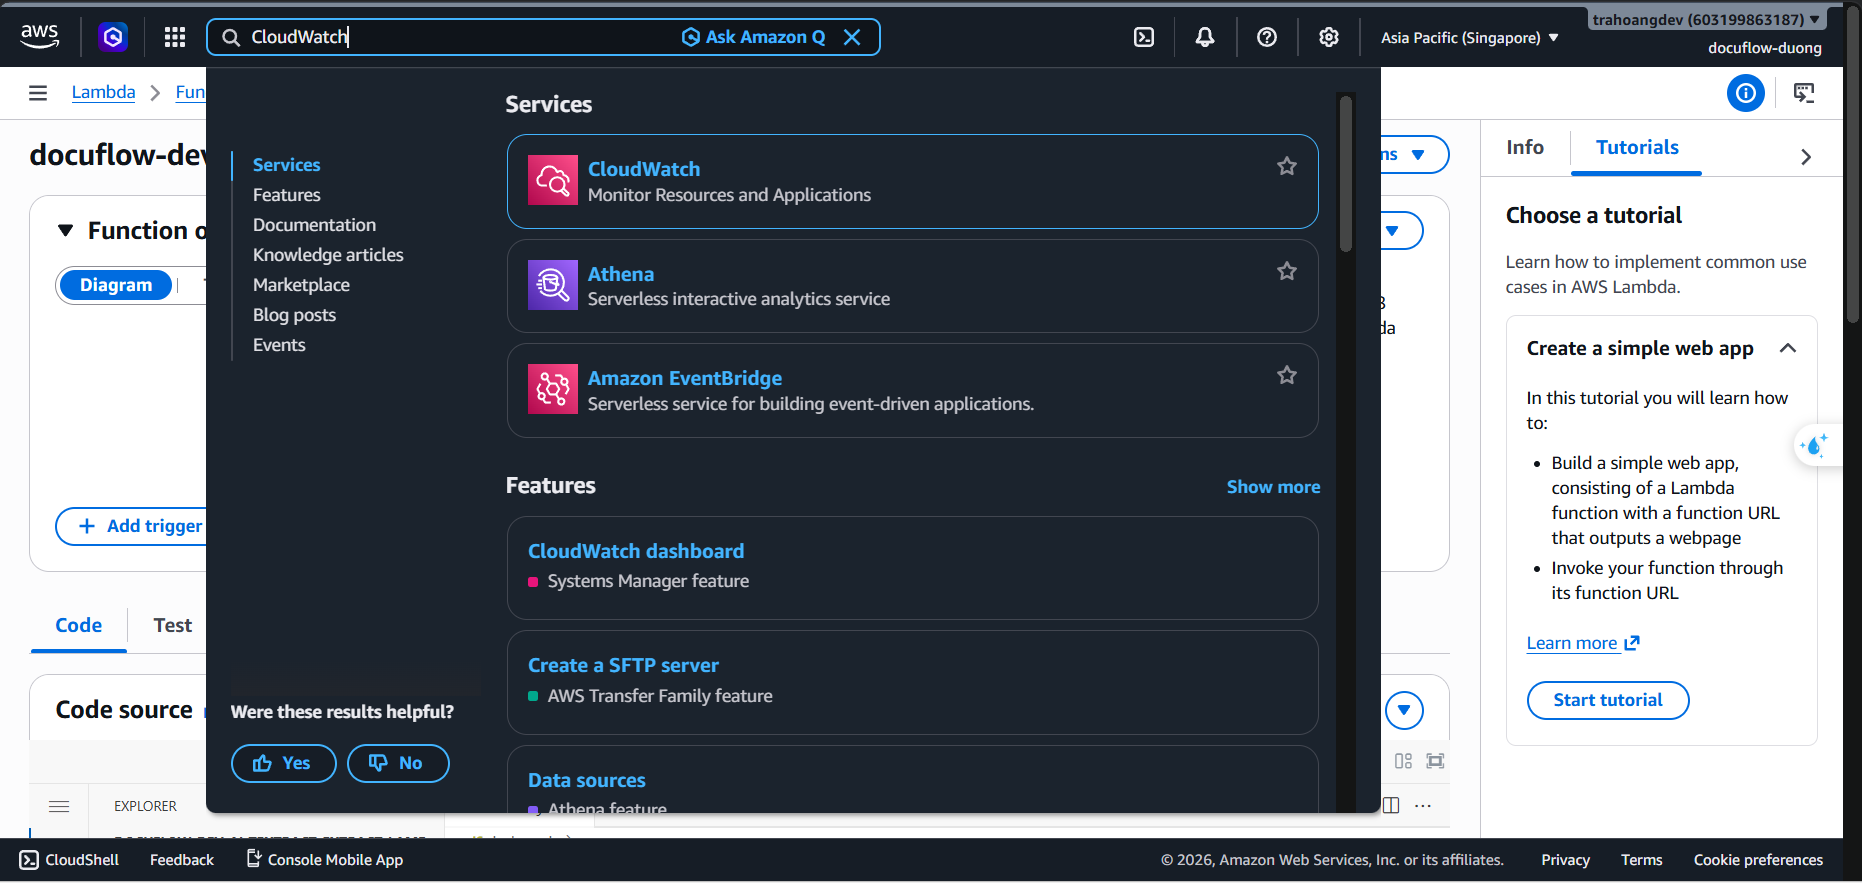The height and width of the screenshot is (883, 1862).
Task: Open the settings gear
Action: click(1329, 37)
